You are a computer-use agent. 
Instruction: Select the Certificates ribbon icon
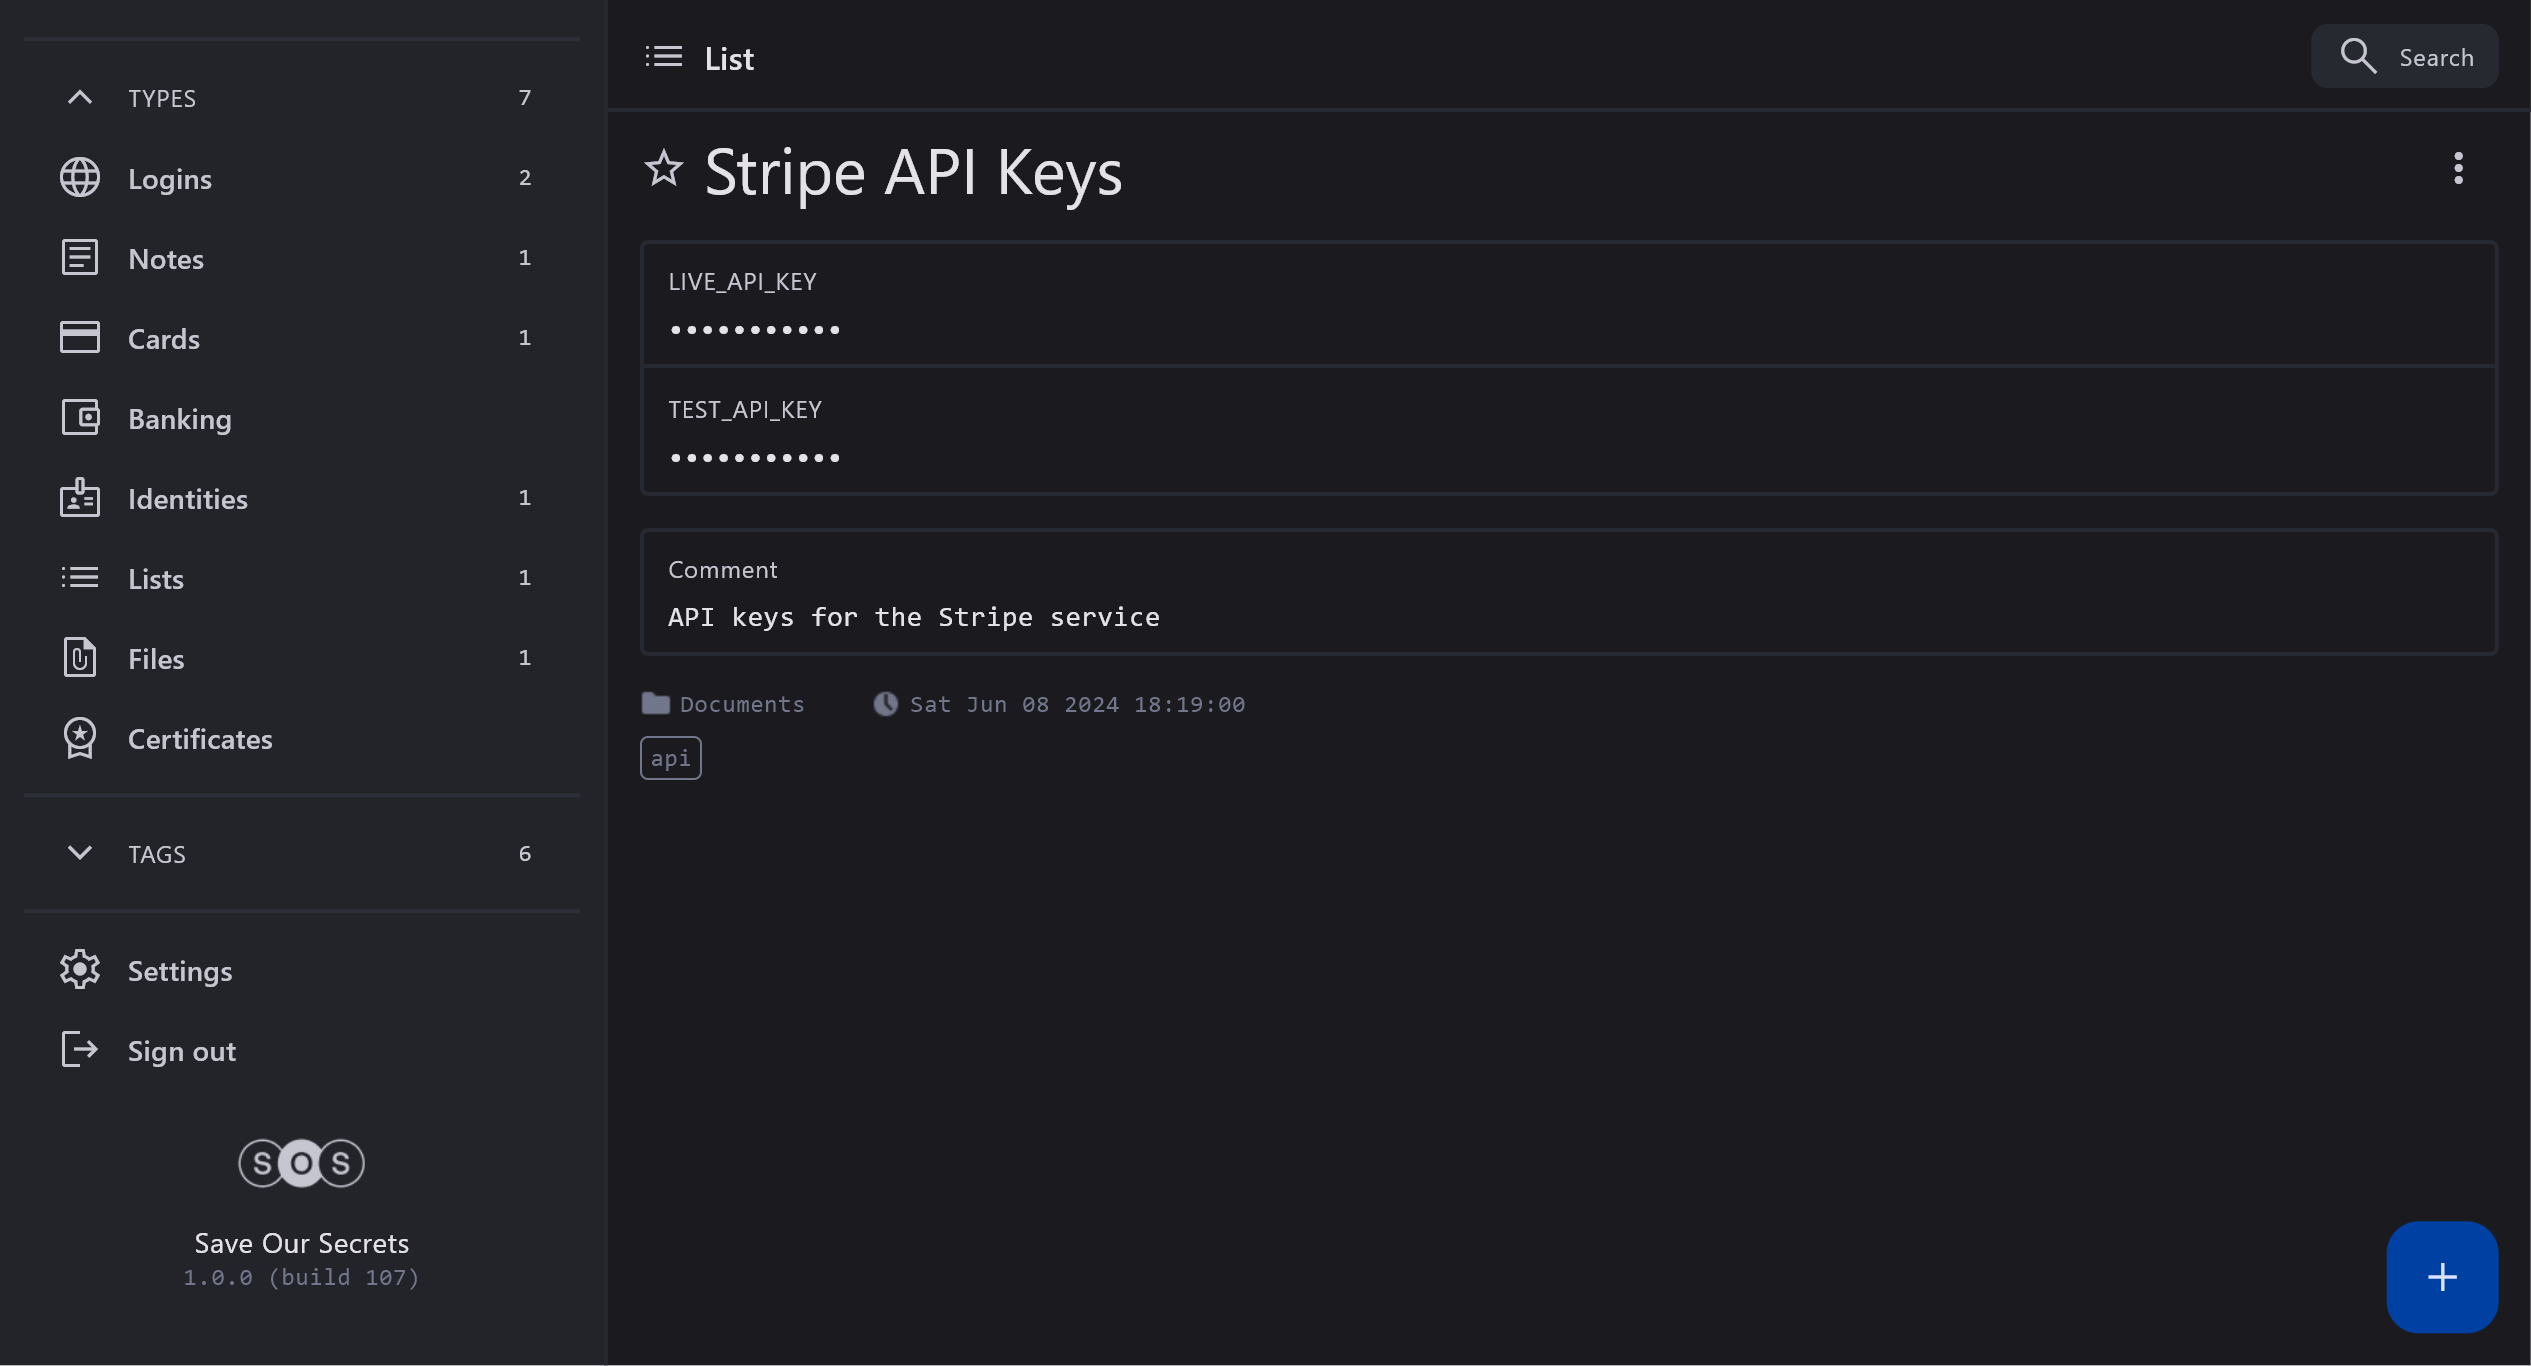point(80,738)
